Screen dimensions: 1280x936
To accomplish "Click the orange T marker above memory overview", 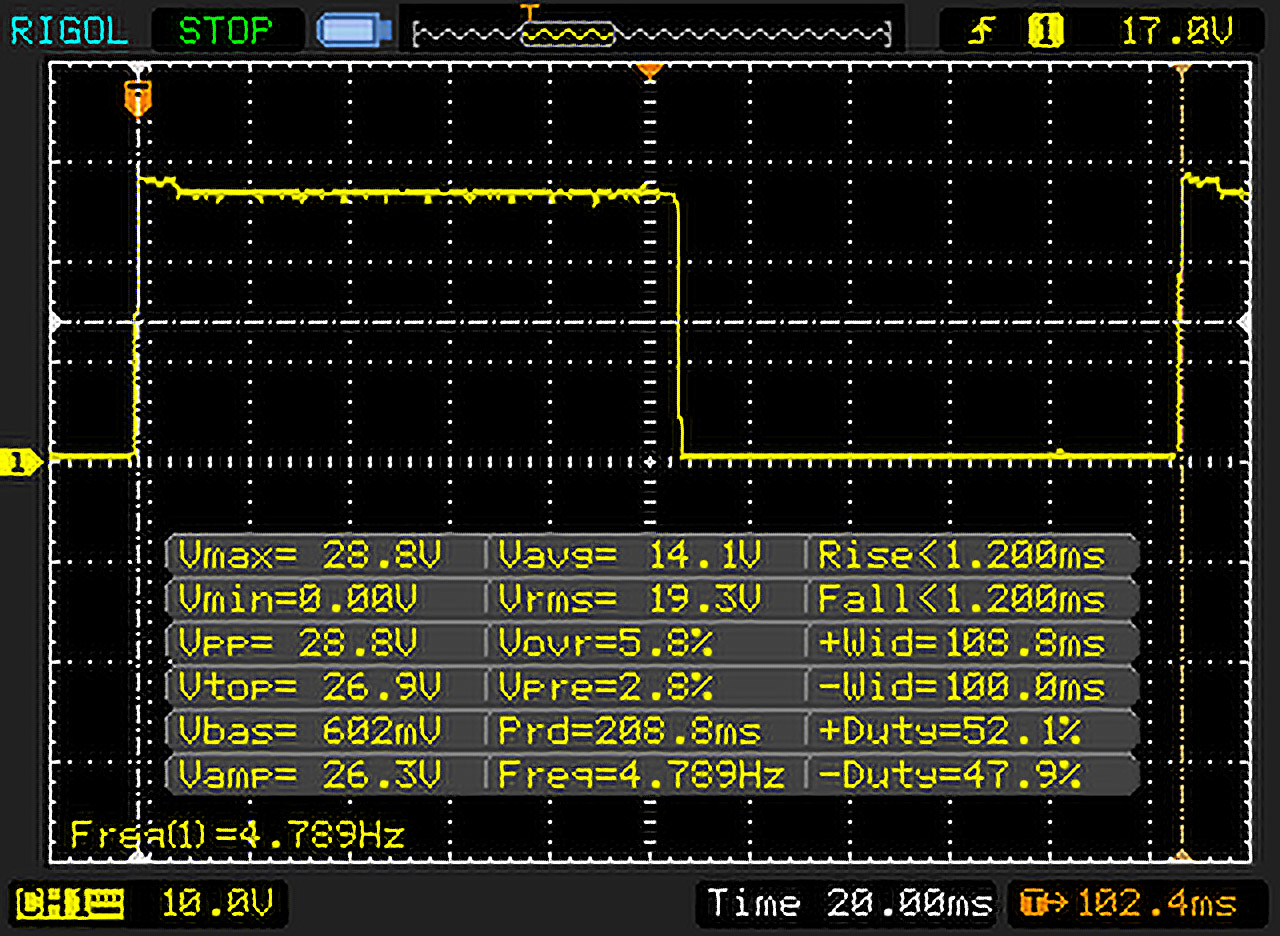I will point(530,12).
